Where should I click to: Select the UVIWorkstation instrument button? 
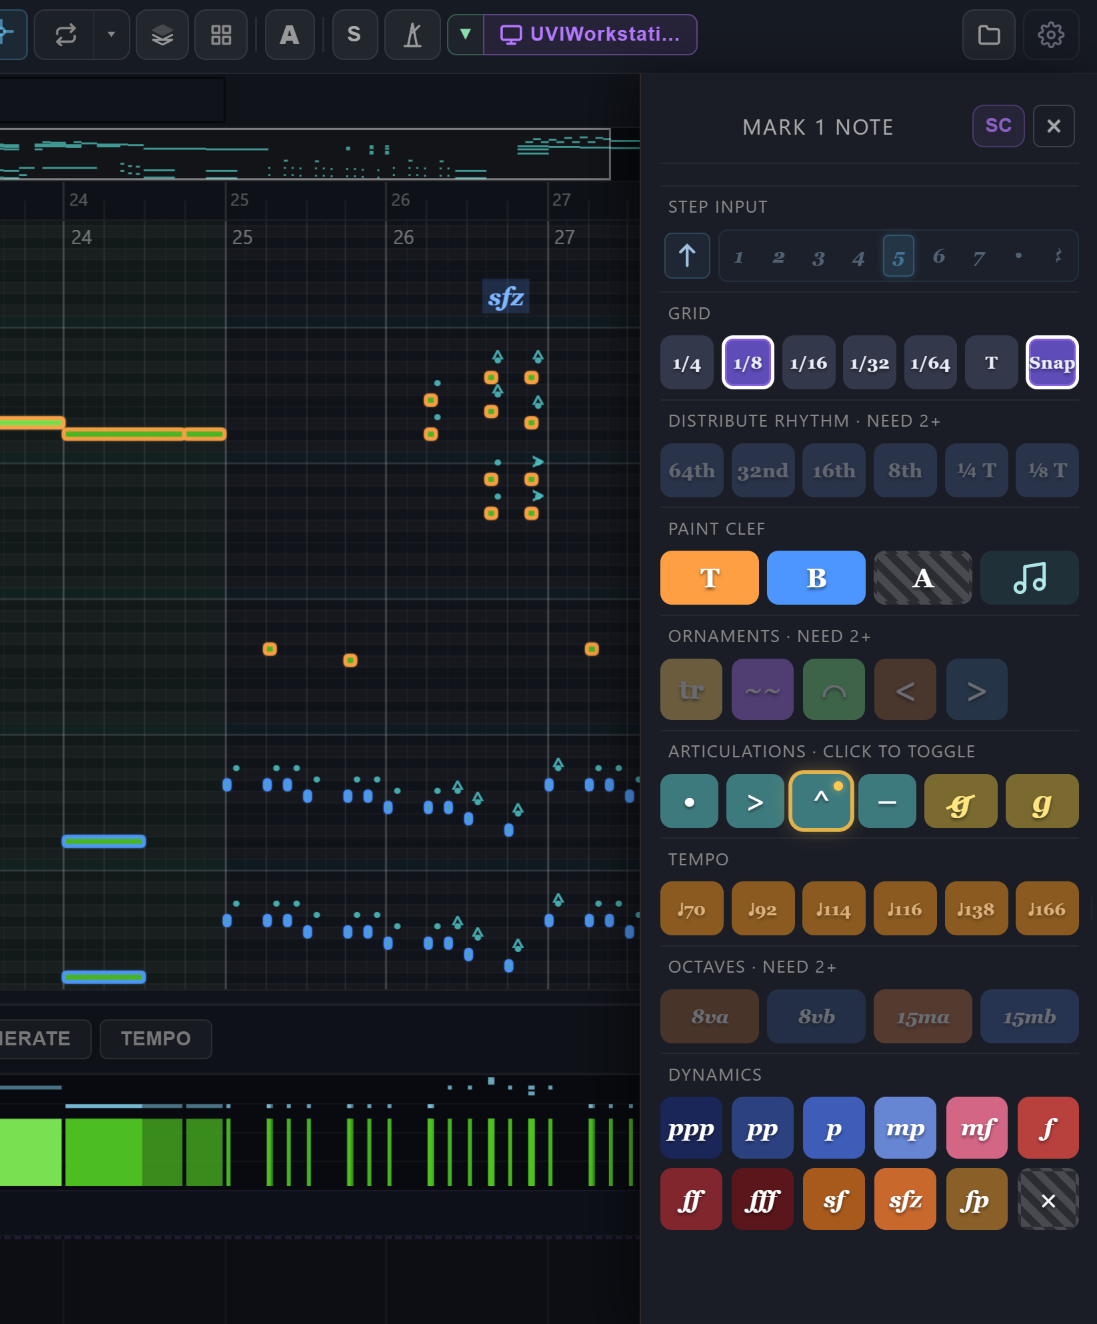(590, 35)
